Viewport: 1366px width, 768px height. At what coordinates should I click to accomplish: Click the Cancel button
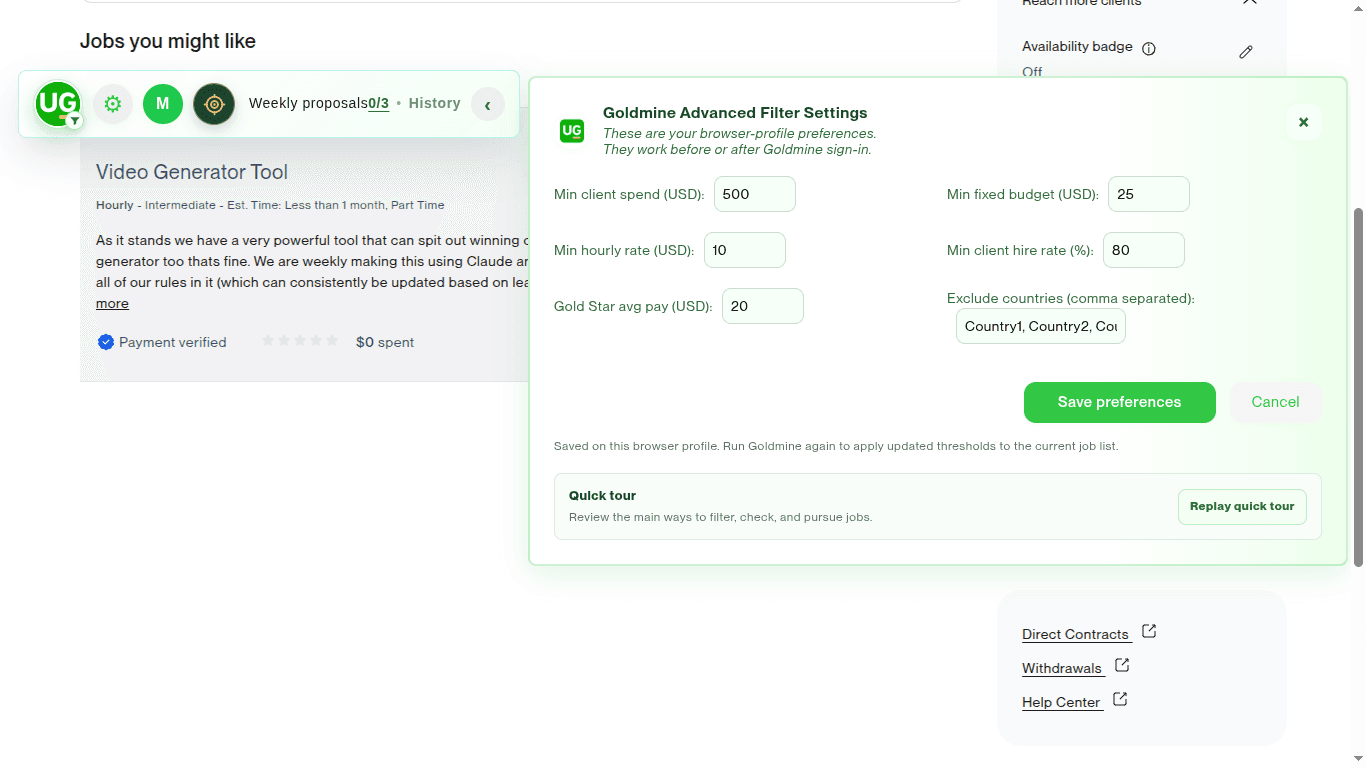(1276, 402)
